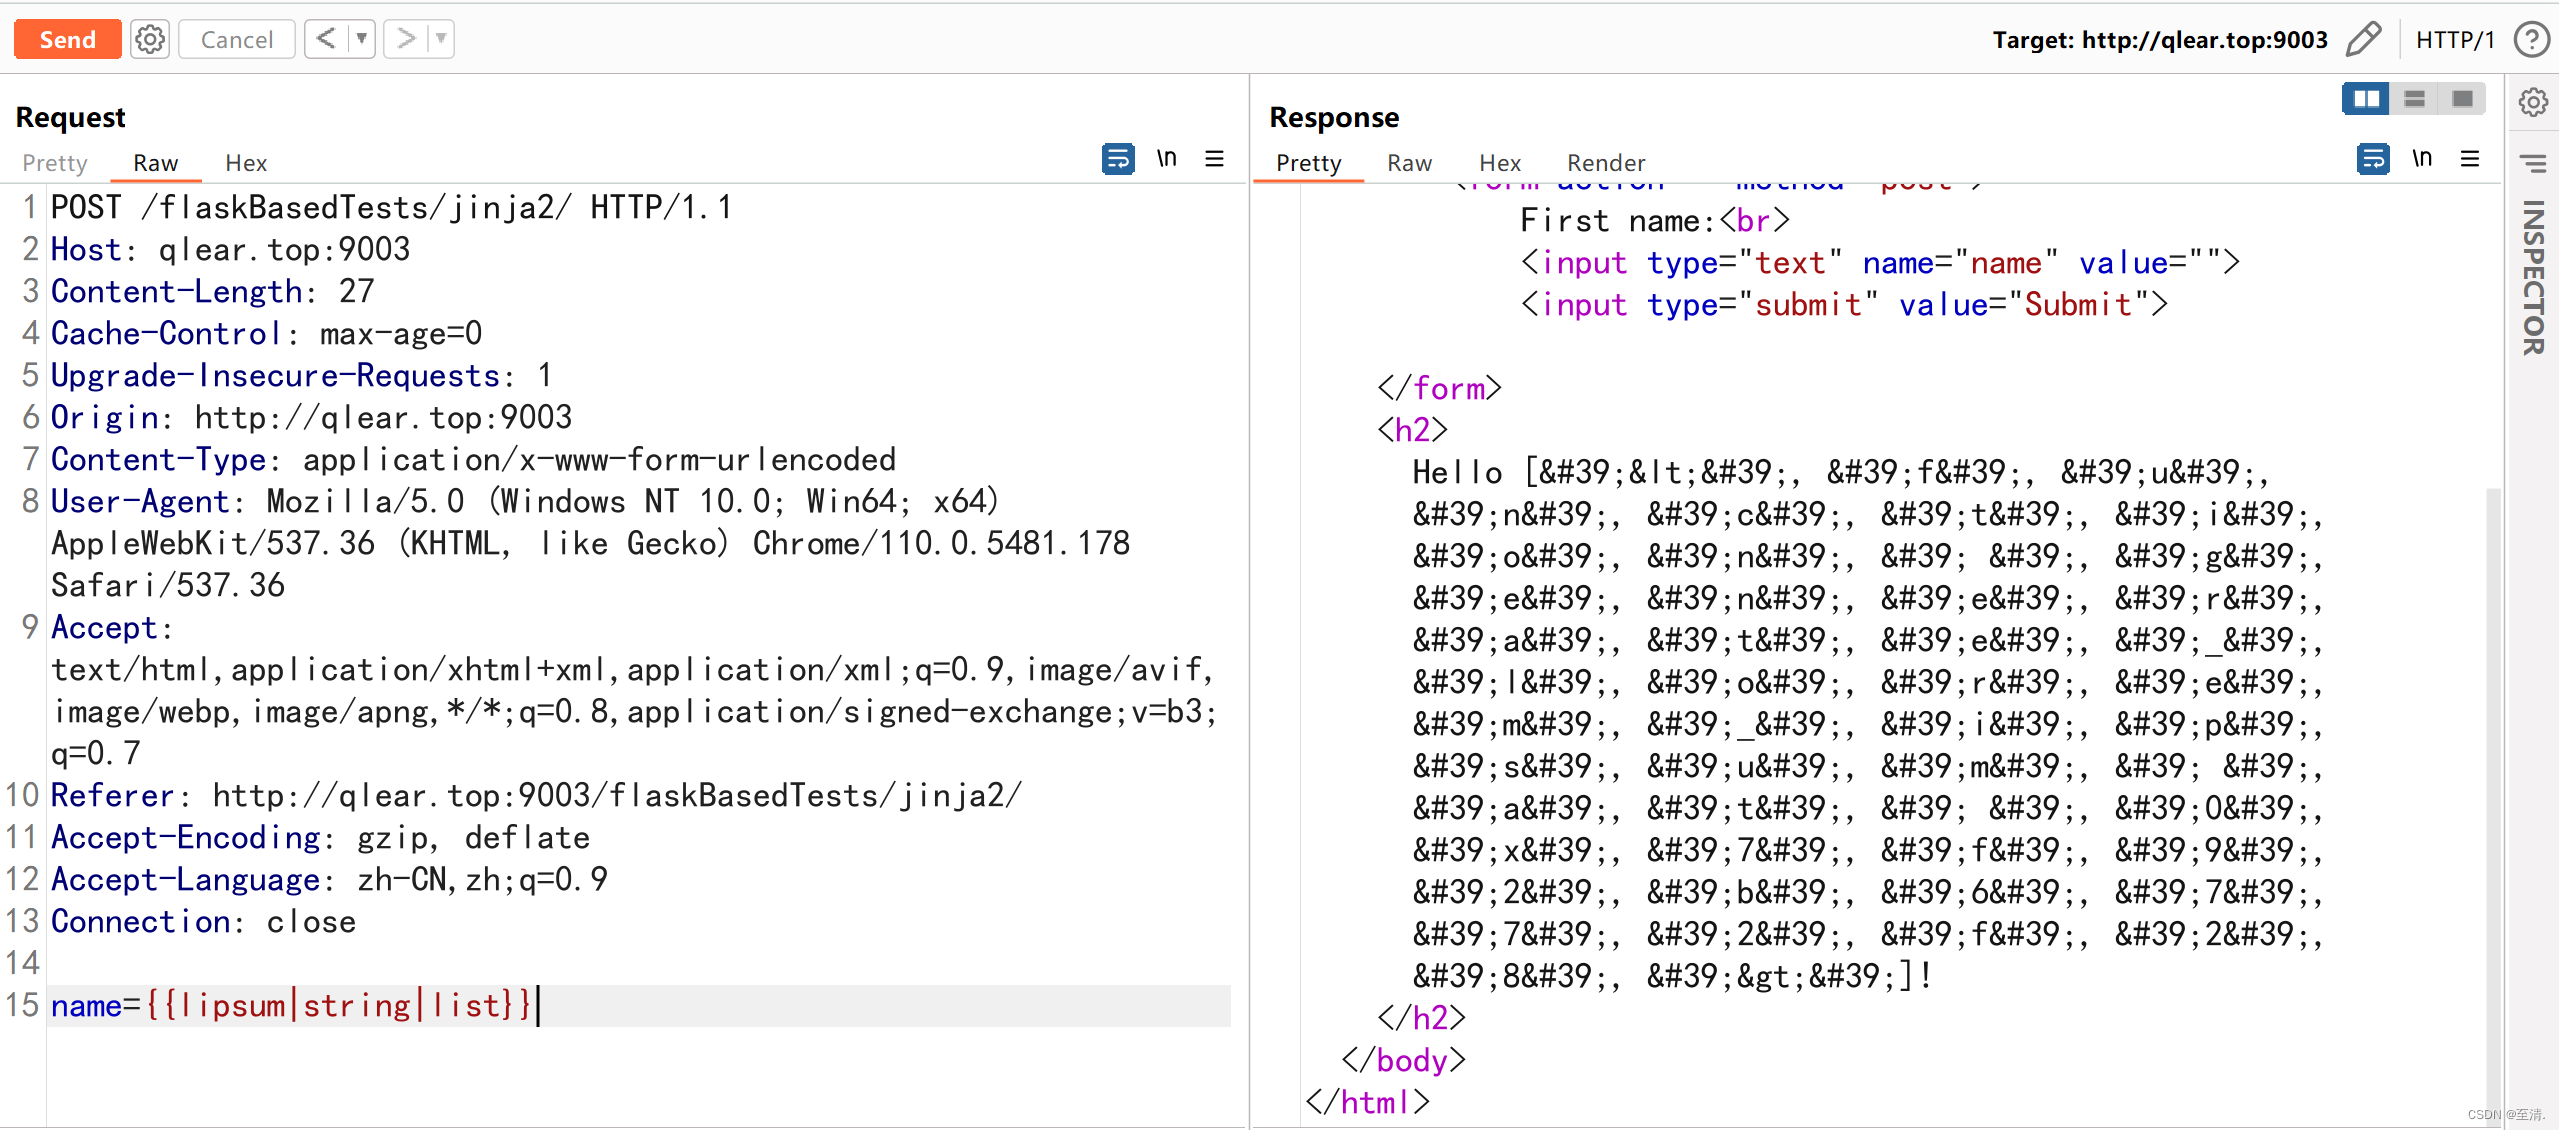Click the Origin header line
2560x1130 pixels.
[312, 417]
